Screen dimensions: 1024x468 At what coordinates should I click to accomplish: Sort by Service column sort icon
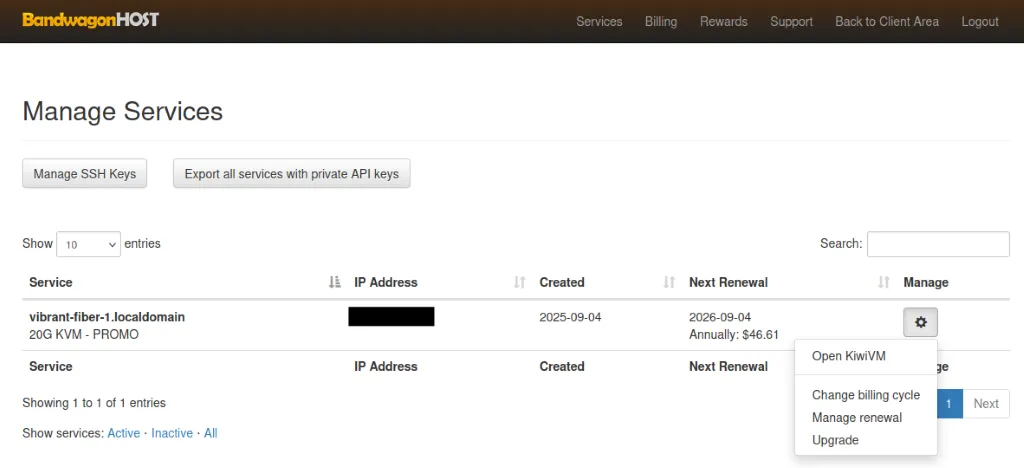335,283
